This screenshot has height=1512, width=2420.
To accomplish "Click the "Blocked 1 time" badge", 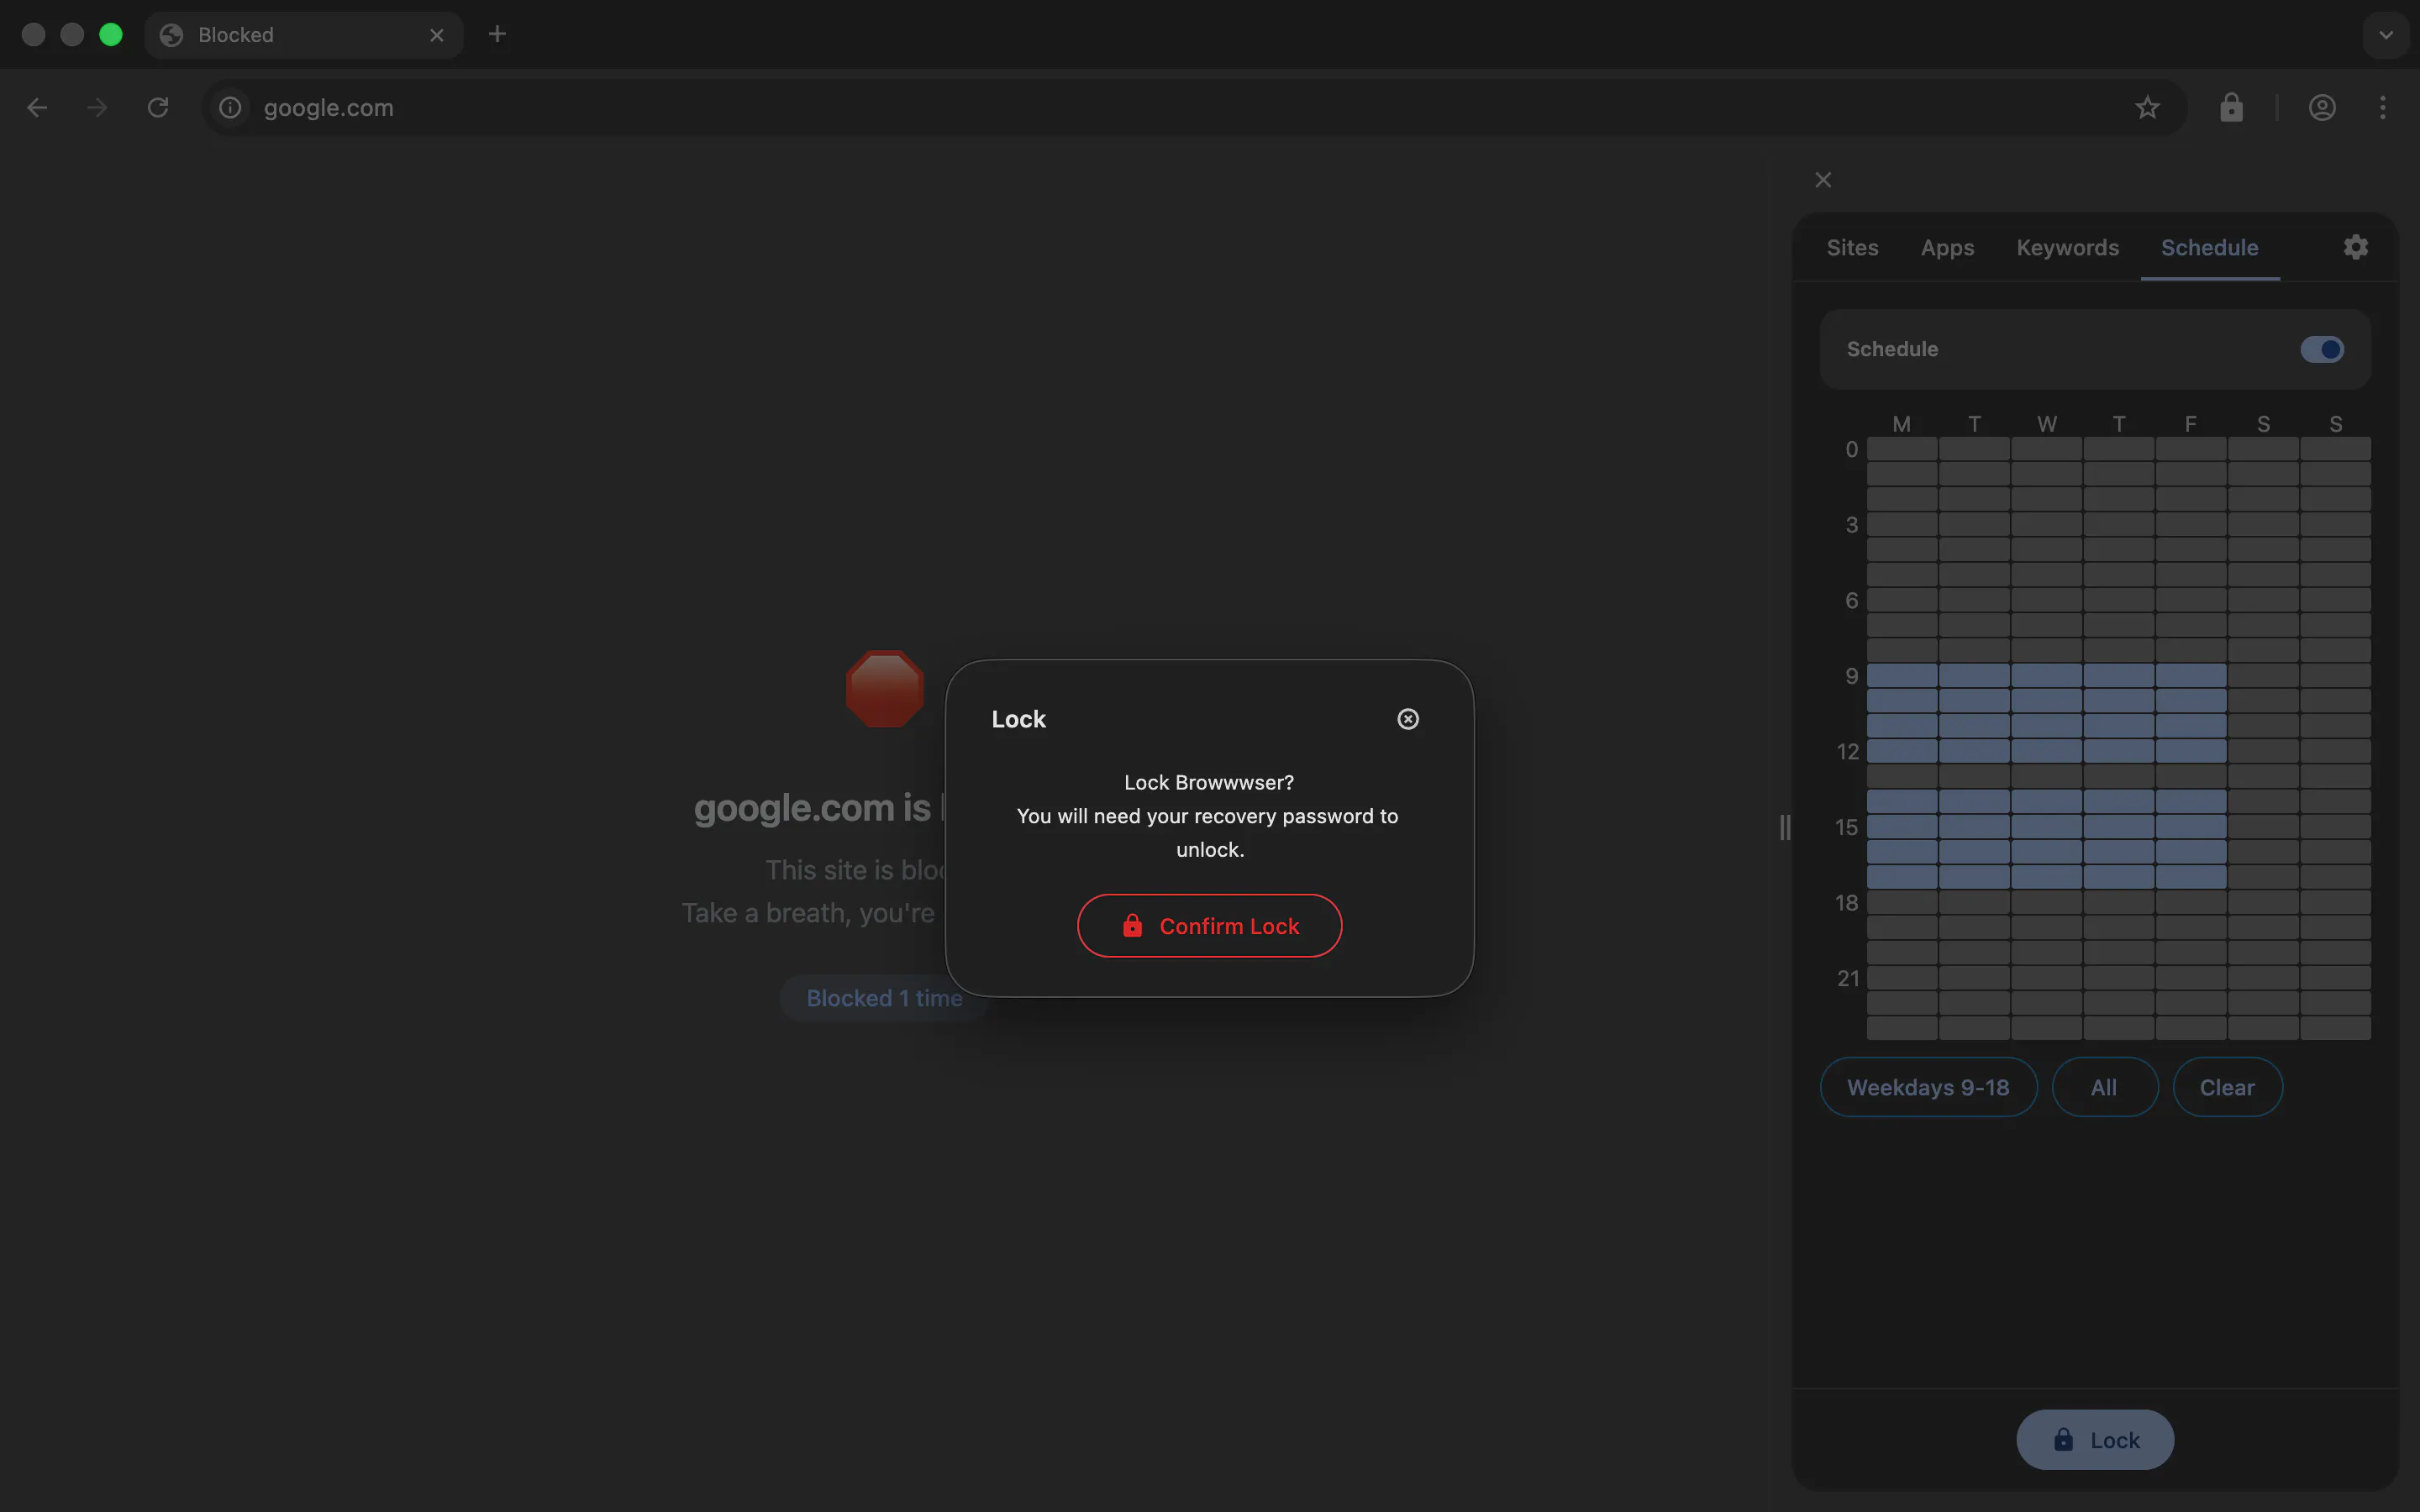I will tap(884, 998).
